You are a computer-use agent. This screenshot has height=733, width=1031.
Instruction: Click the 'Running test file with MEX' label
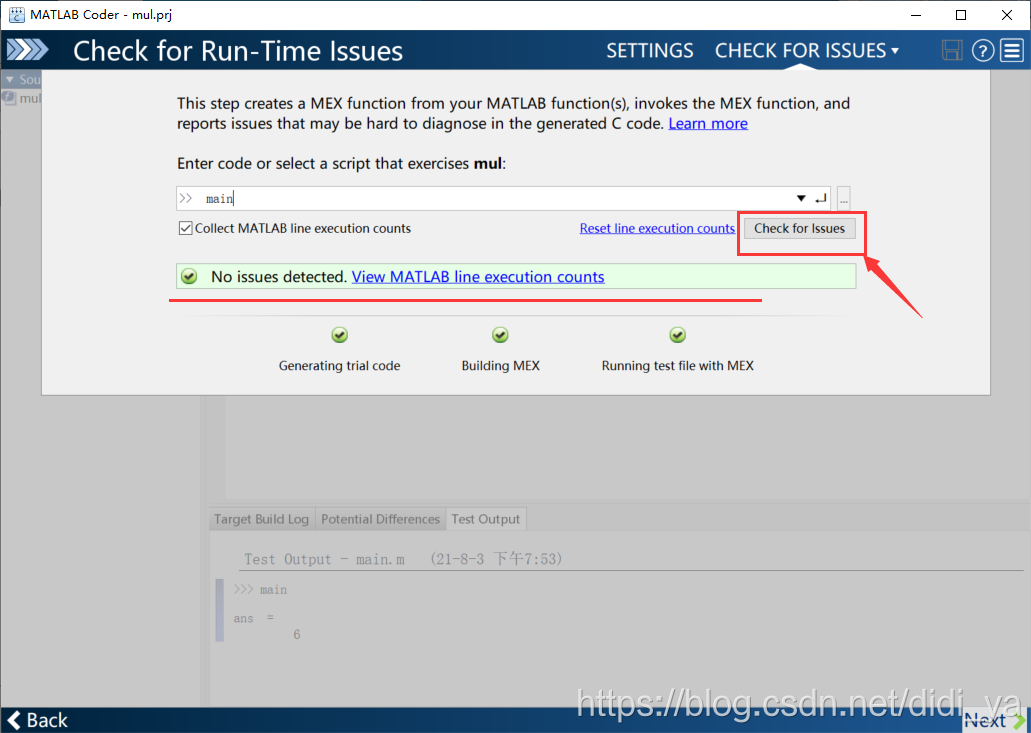(677, 366)
